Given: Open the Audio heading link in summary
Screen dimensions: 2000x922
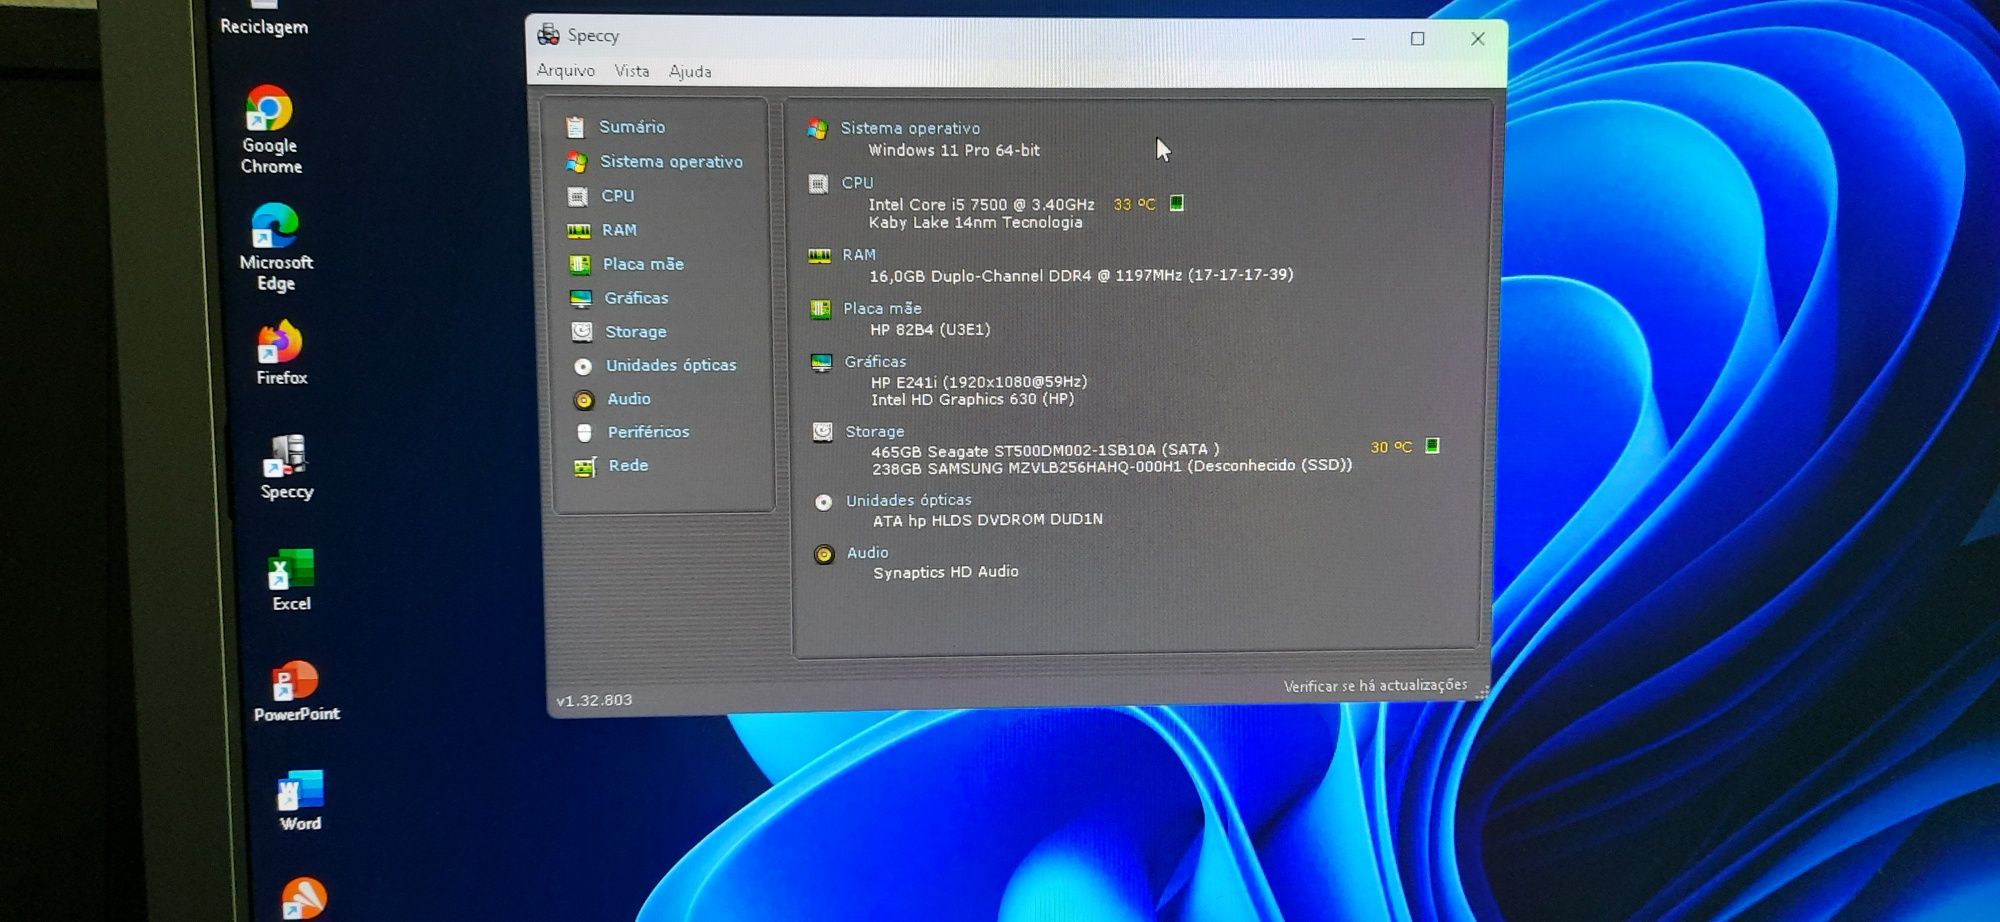Looking at the screenshot, I should [x=868, y=553].
